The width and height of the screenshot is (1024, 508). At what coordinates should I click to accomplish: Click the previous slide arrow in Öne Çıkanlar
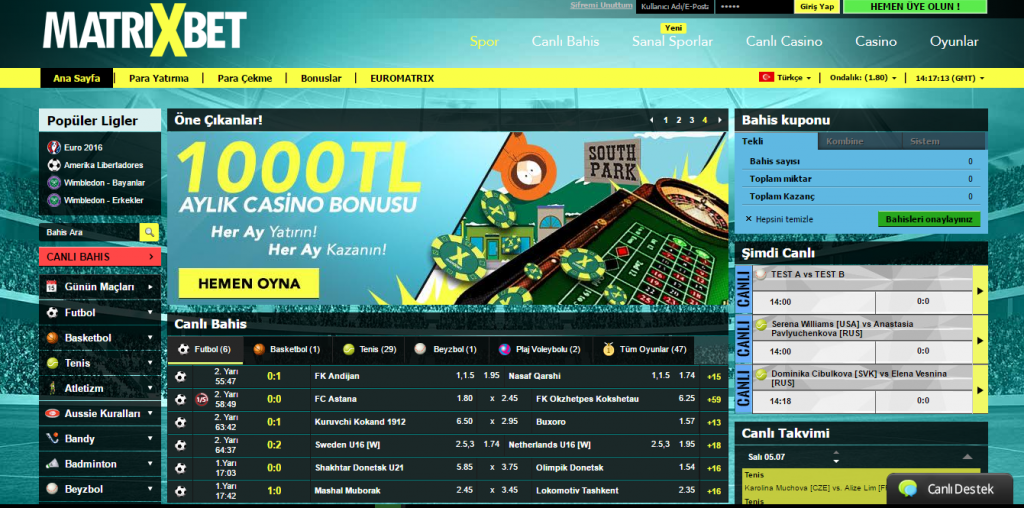coord(651,120)
